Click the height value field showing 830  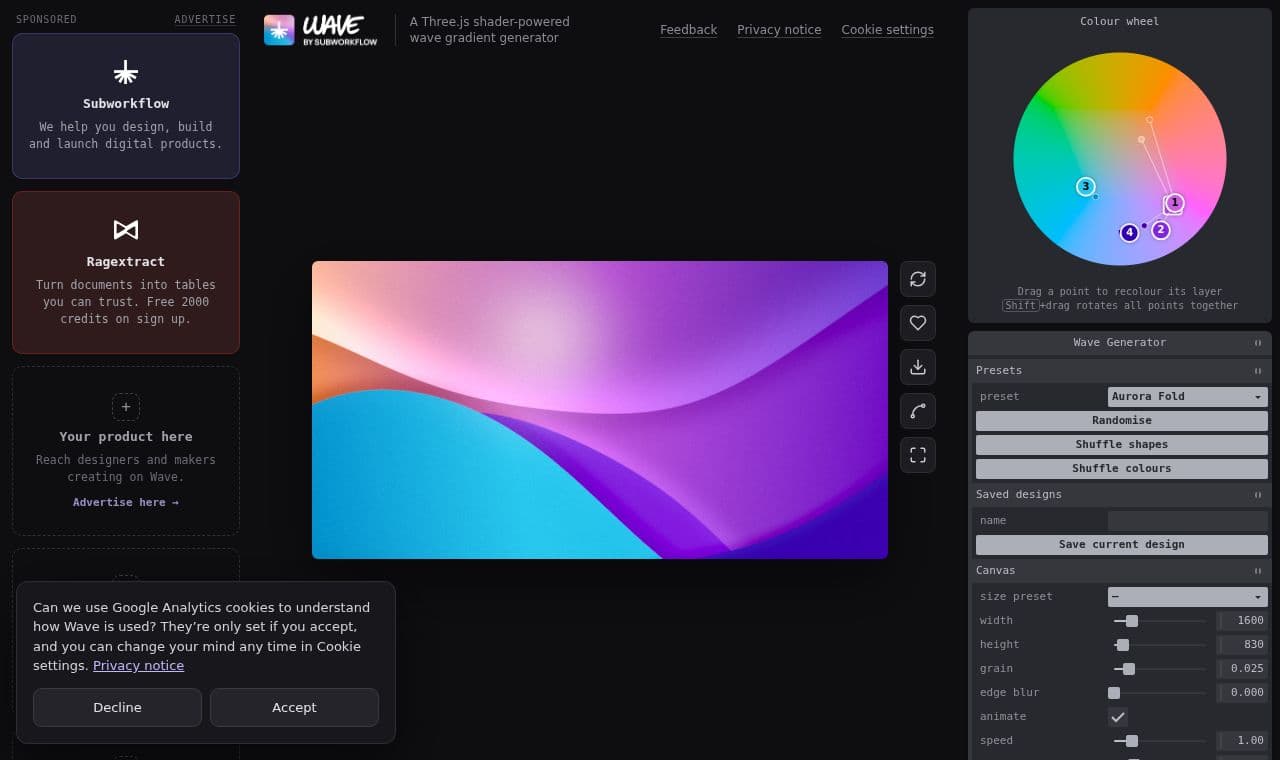tap(1242, 645)
